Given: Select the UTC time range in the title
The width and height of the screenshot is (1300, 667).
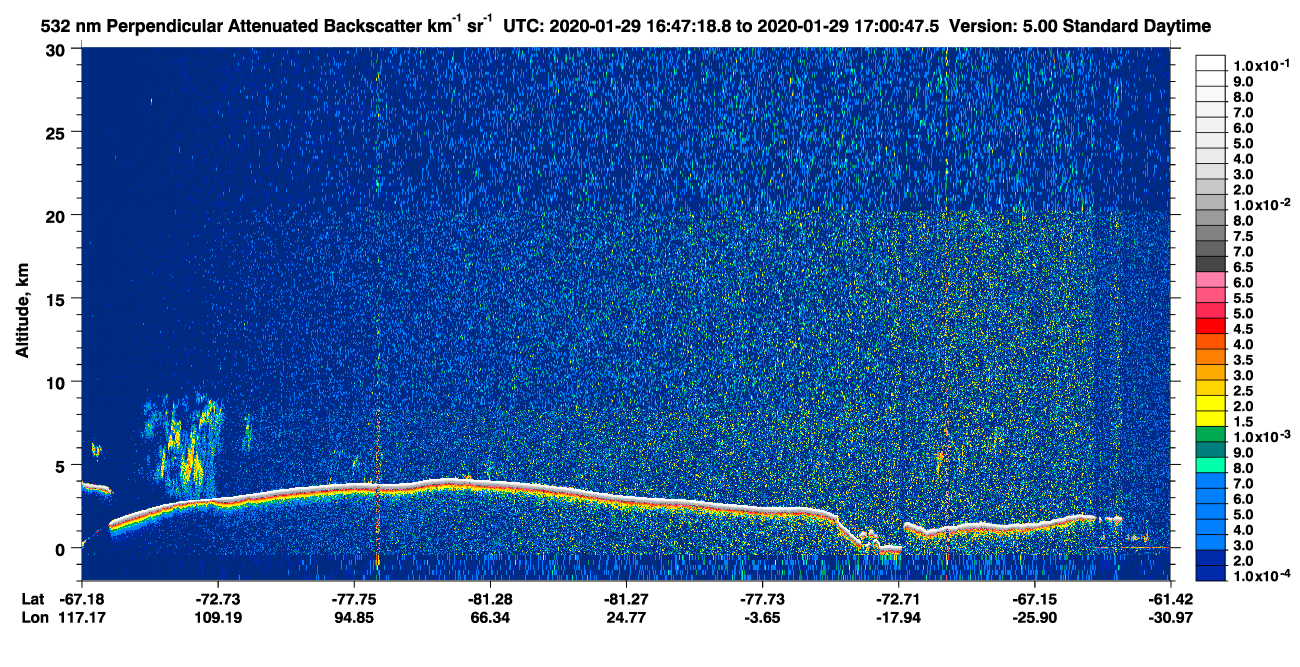Looking at the screenshot, I should 722,24.
